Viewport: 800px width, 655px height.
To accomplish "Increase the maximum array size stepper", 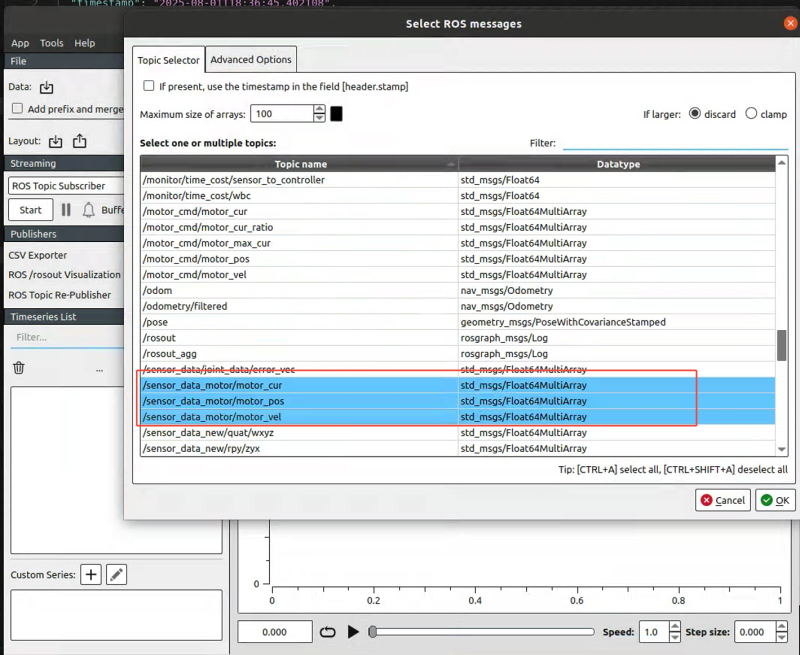I will coord(319,110).
